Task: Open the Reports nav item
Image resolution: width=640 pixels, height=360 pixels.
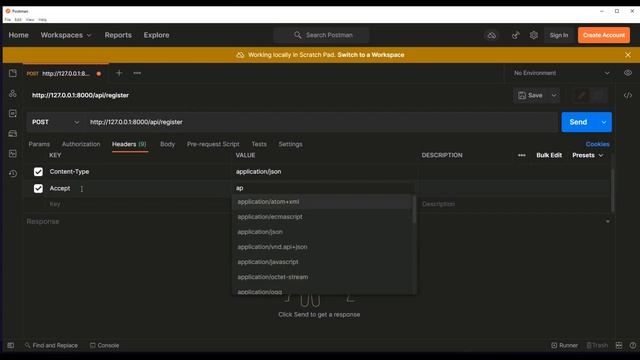Action: [x=118, y=35]
